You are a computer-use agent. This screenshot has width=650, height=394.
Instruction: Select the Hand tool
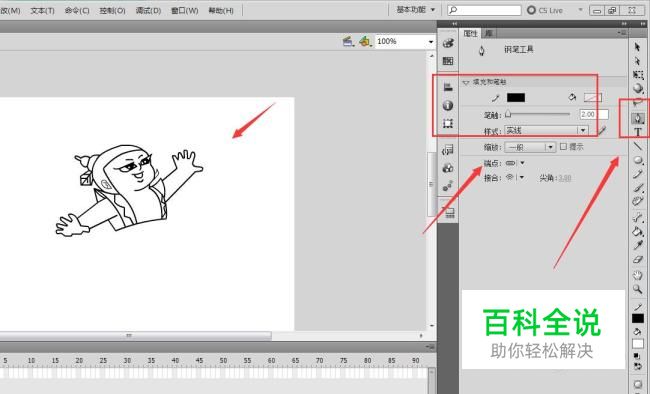(638, 275)
